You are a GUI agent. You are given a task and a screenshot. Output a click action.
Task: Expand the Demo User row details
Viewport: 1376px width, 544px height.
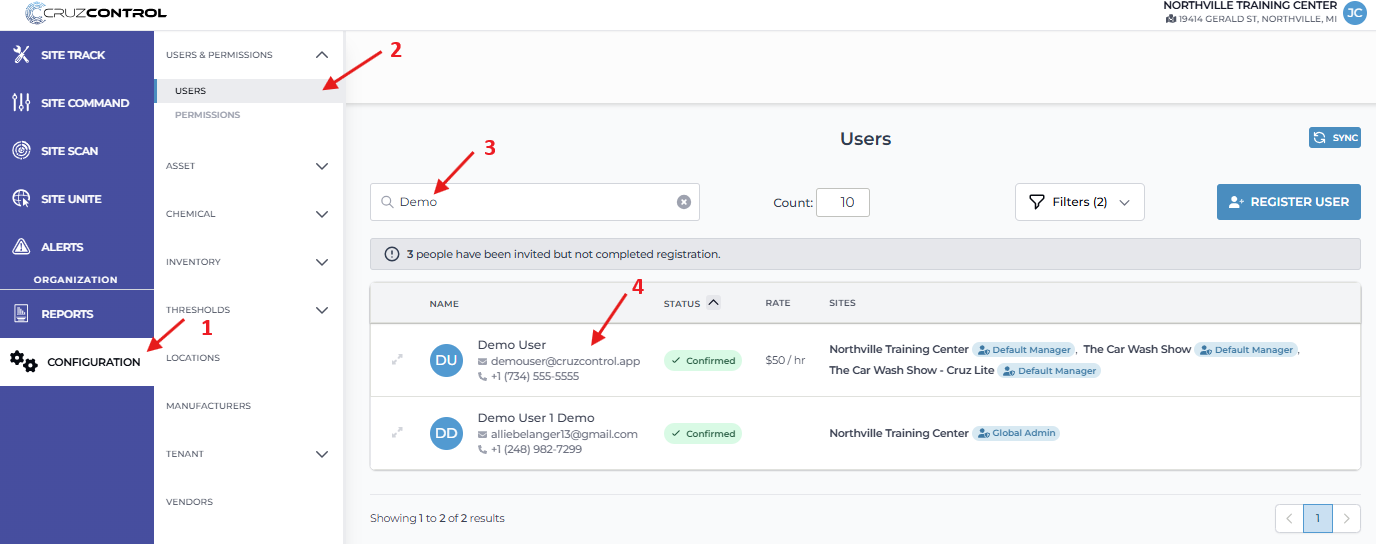(397, 361)
